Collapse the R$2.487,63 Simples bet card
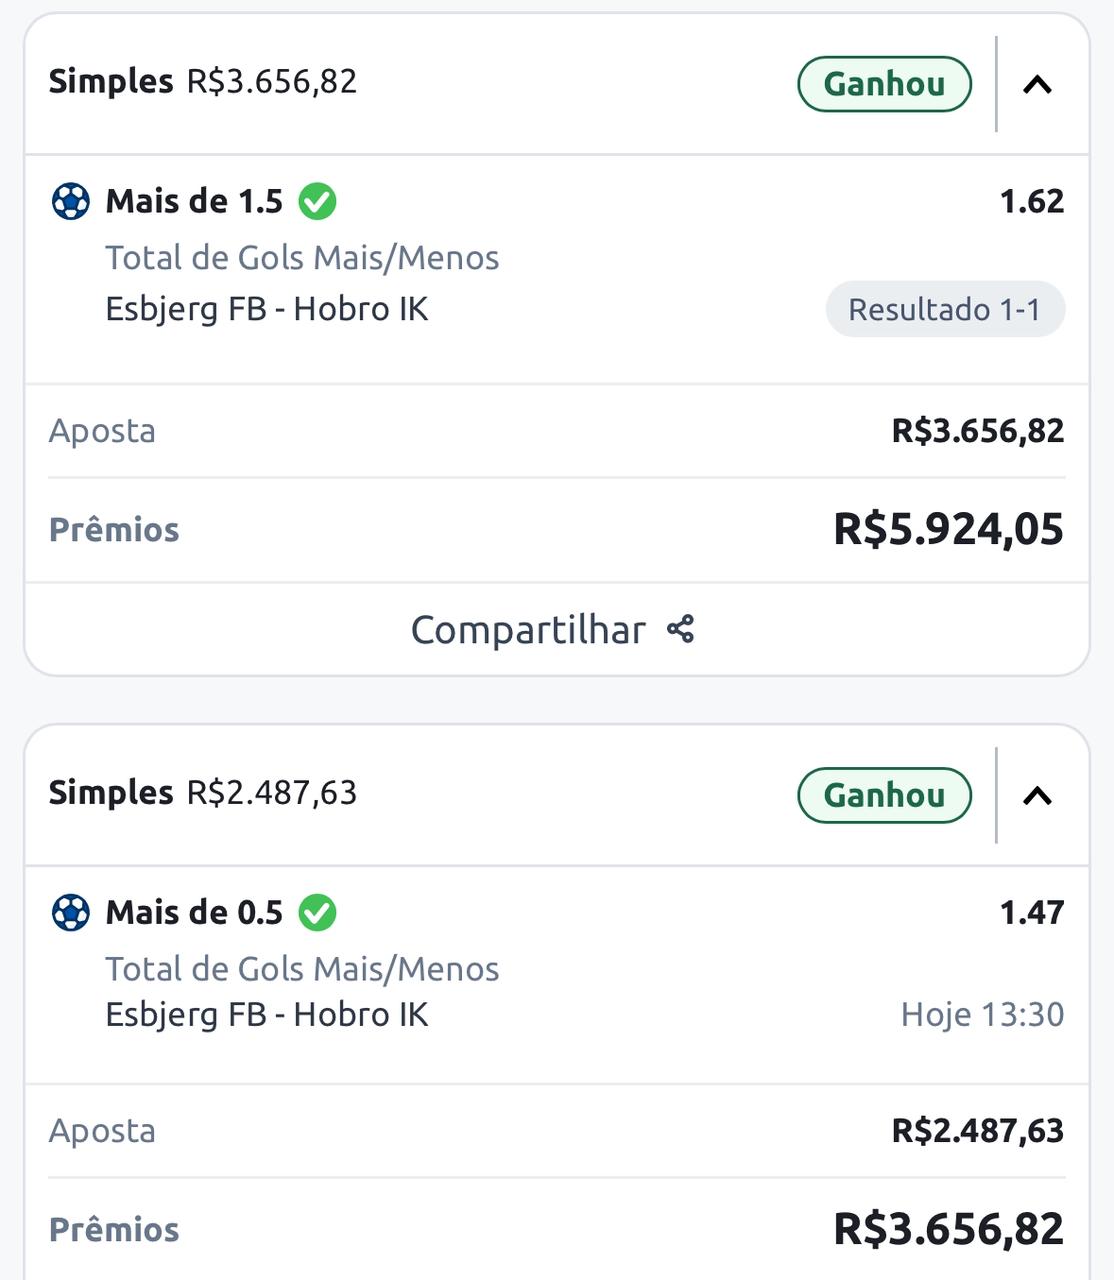 click(1037, 796)
